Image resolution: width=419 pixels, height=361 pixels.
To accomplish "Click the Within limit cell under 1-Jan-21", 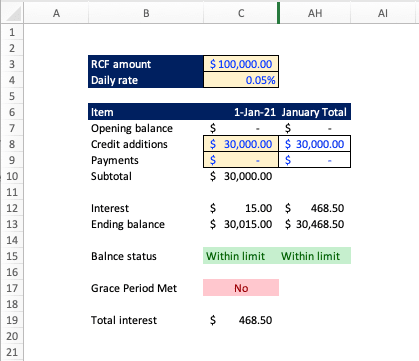I will tap(241, 256).
